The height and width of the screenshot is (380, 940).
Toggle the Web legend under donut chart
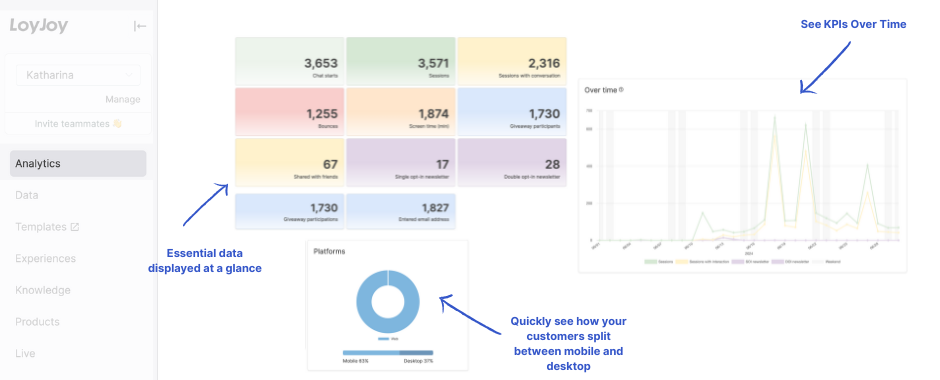[388, 339]
